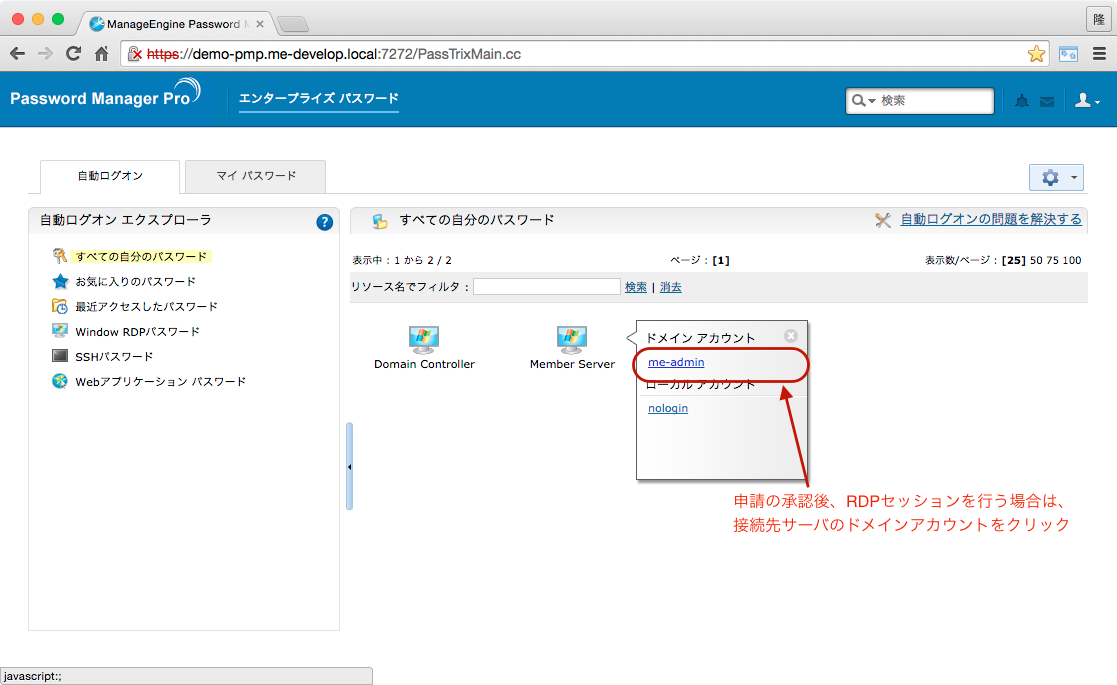Select 最近アクセスしたパスワード
The image size is (1117, 685).
pyautogui.click(x=146, y=306)
